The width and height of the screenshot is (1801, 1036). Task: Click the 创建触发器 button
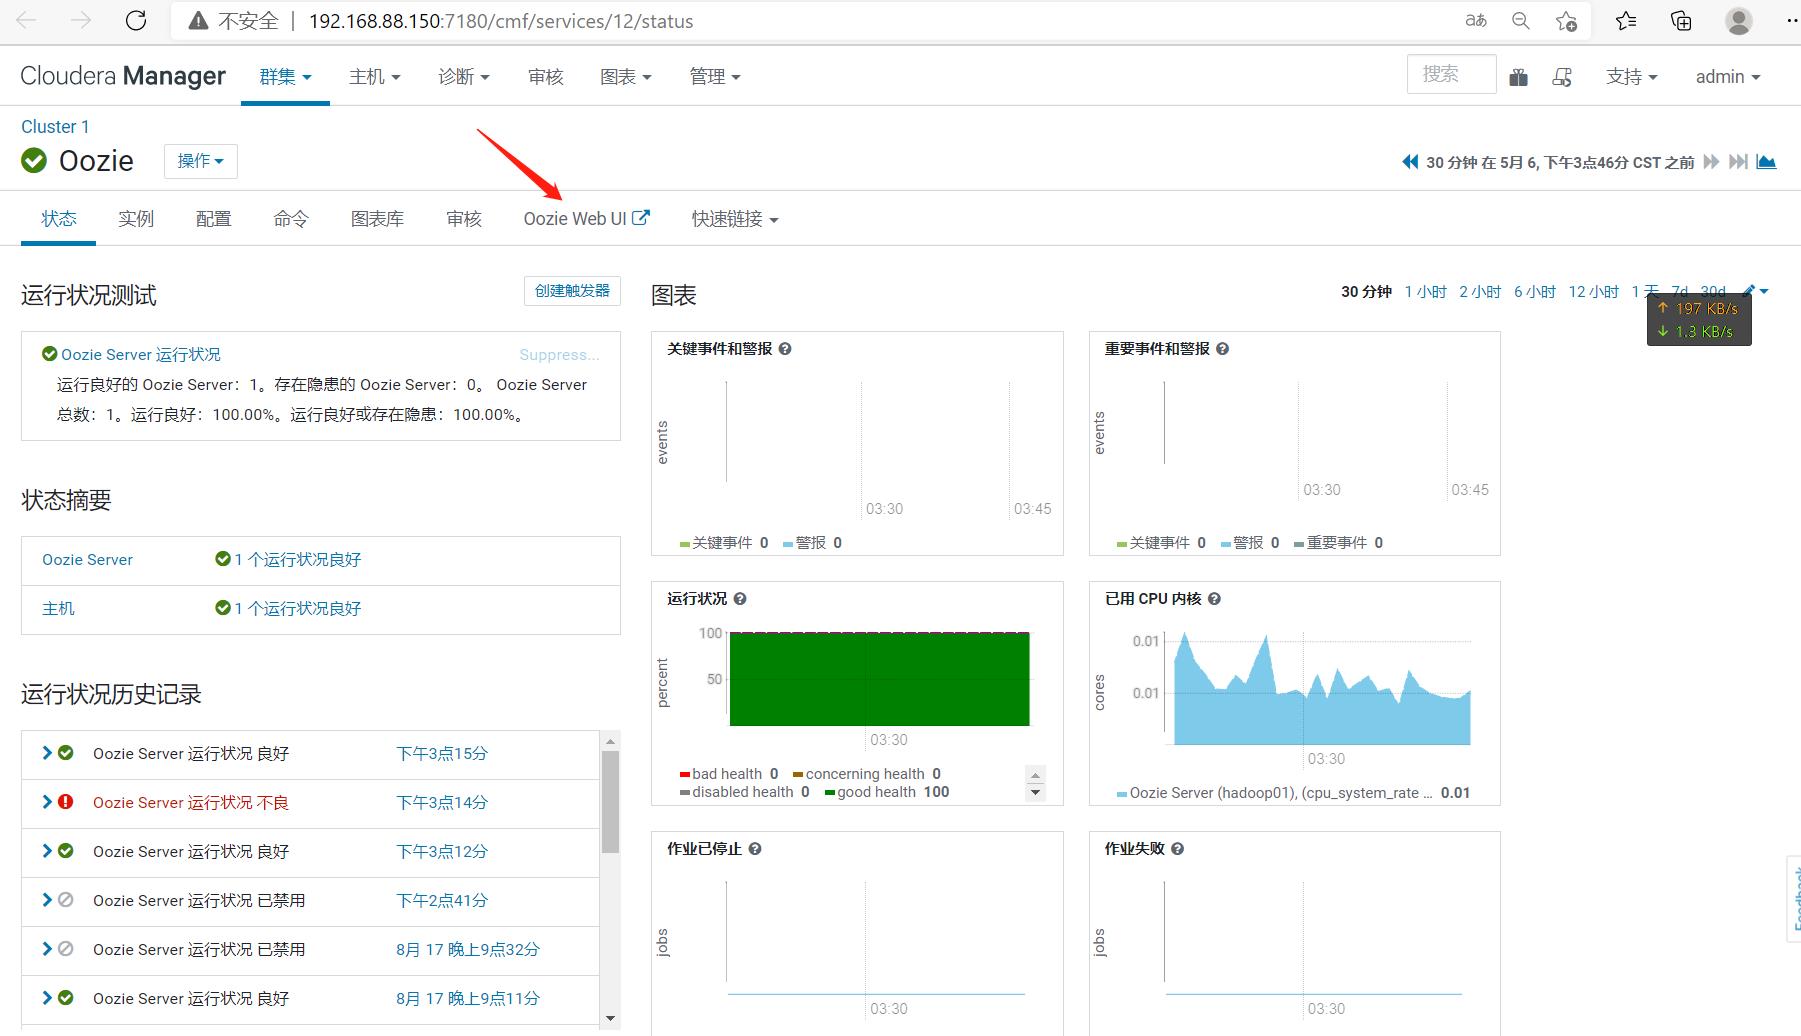[572, 291]
